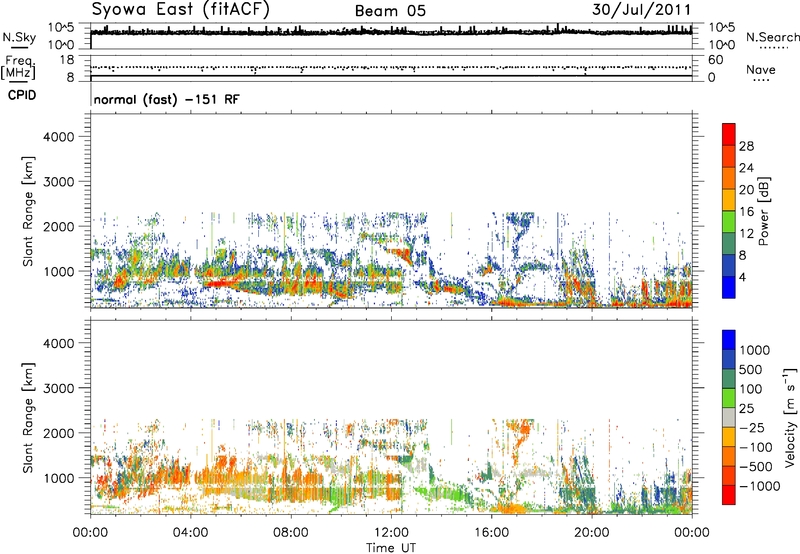This screenshot has width=800, height=554.
Task: Click the '4' Power colorbar tick
Action: pyautogui.click(x=742, y=277)
